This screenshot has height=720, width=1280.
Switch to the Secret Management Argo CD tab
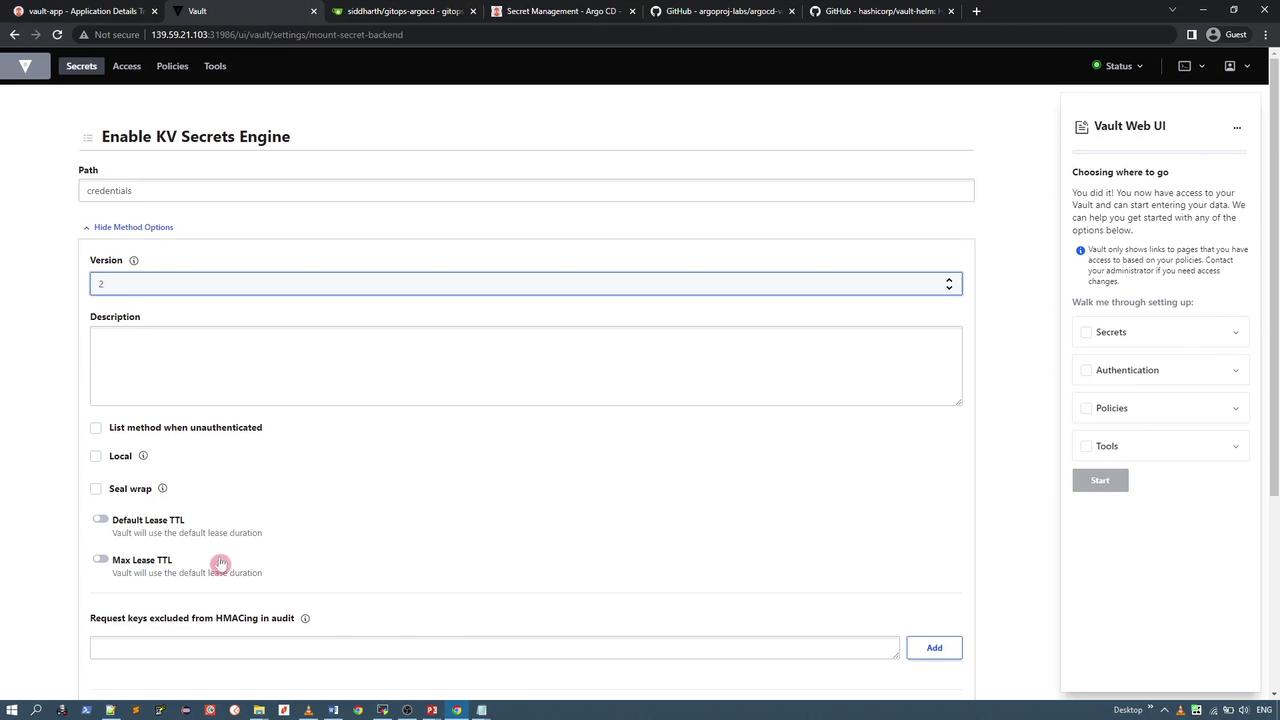click(x=563, y=11)
